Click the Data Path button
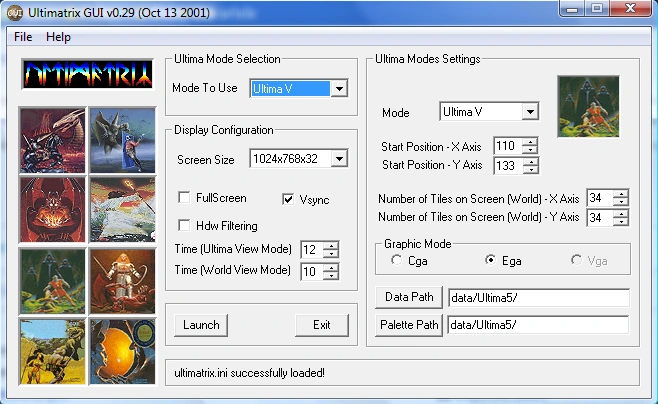This screenshot has height=404, width=658. (409, 297)
